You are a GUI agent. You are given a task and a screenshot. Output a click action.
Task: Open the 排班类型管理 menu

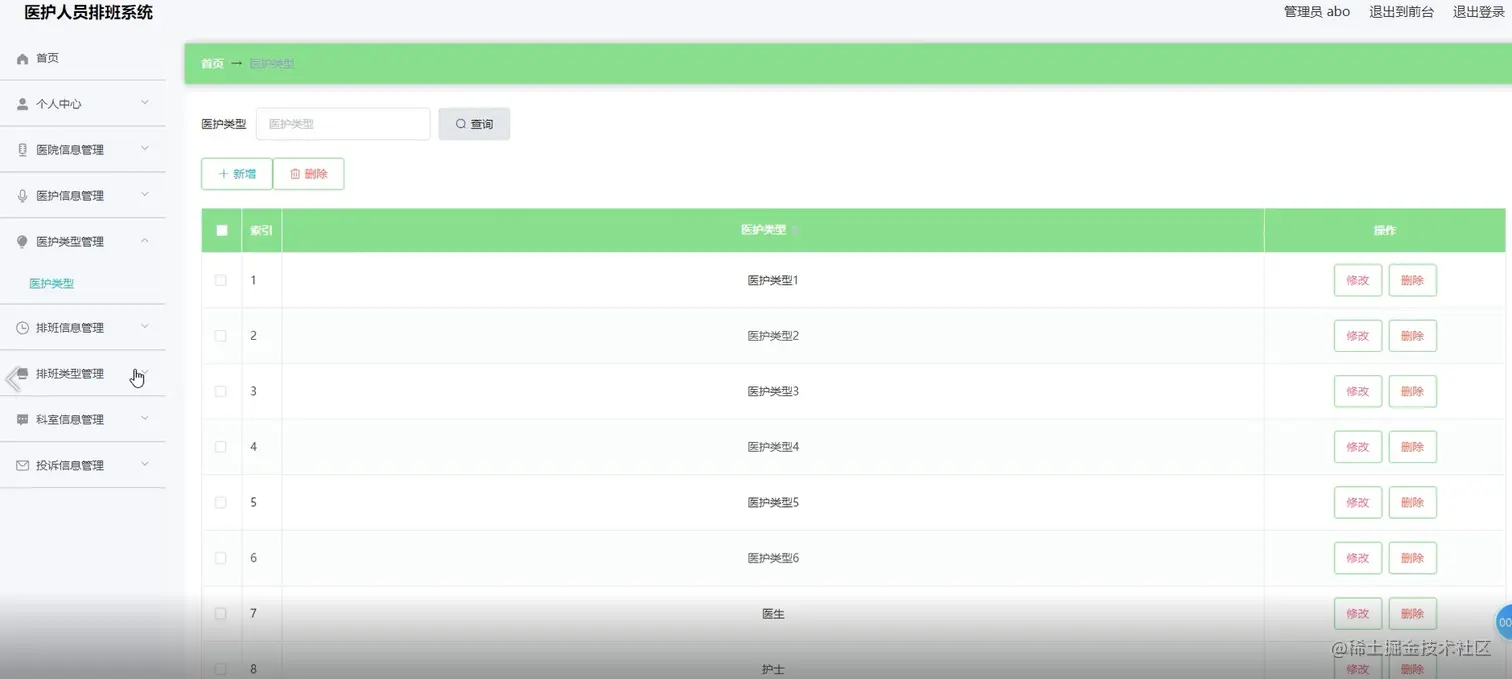83,374
